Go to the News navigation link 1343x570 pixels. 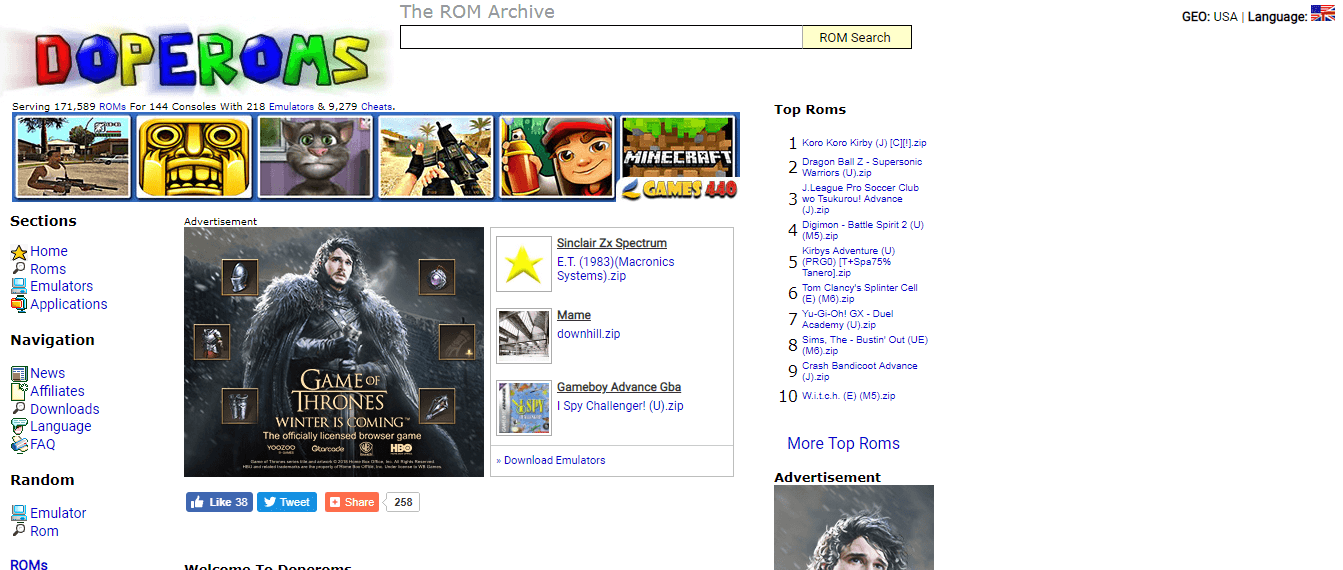pos(47,373)
